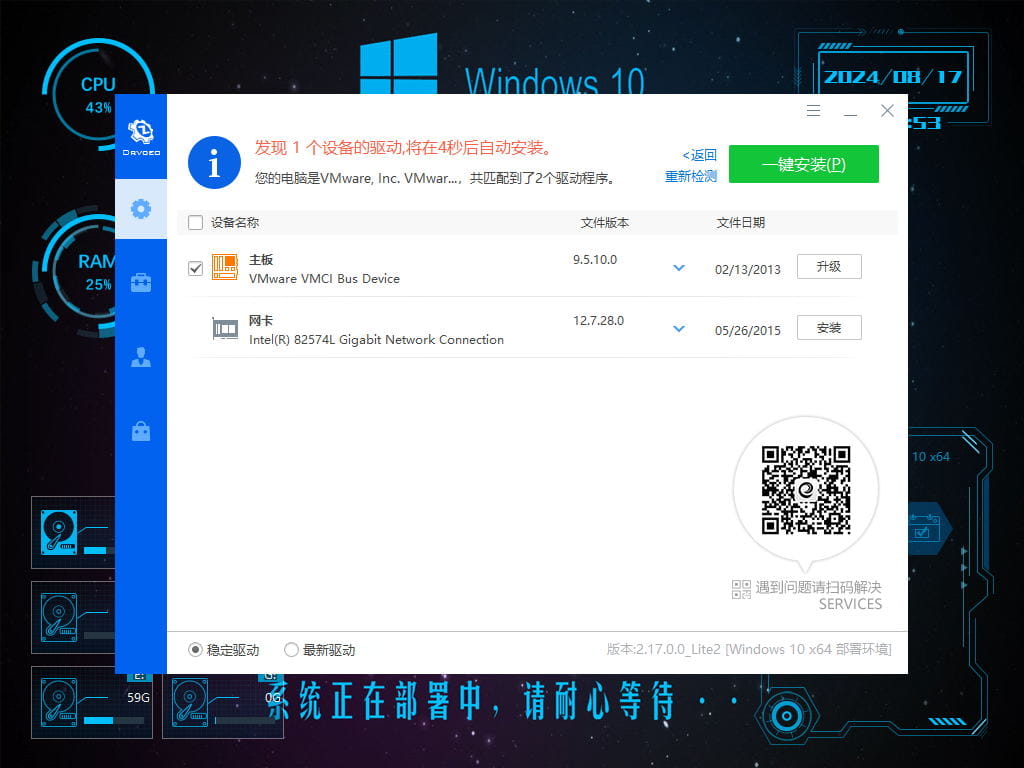1024x768 pixels.
Task: Open the shopping bag sidebar icon
Action: 141,431
